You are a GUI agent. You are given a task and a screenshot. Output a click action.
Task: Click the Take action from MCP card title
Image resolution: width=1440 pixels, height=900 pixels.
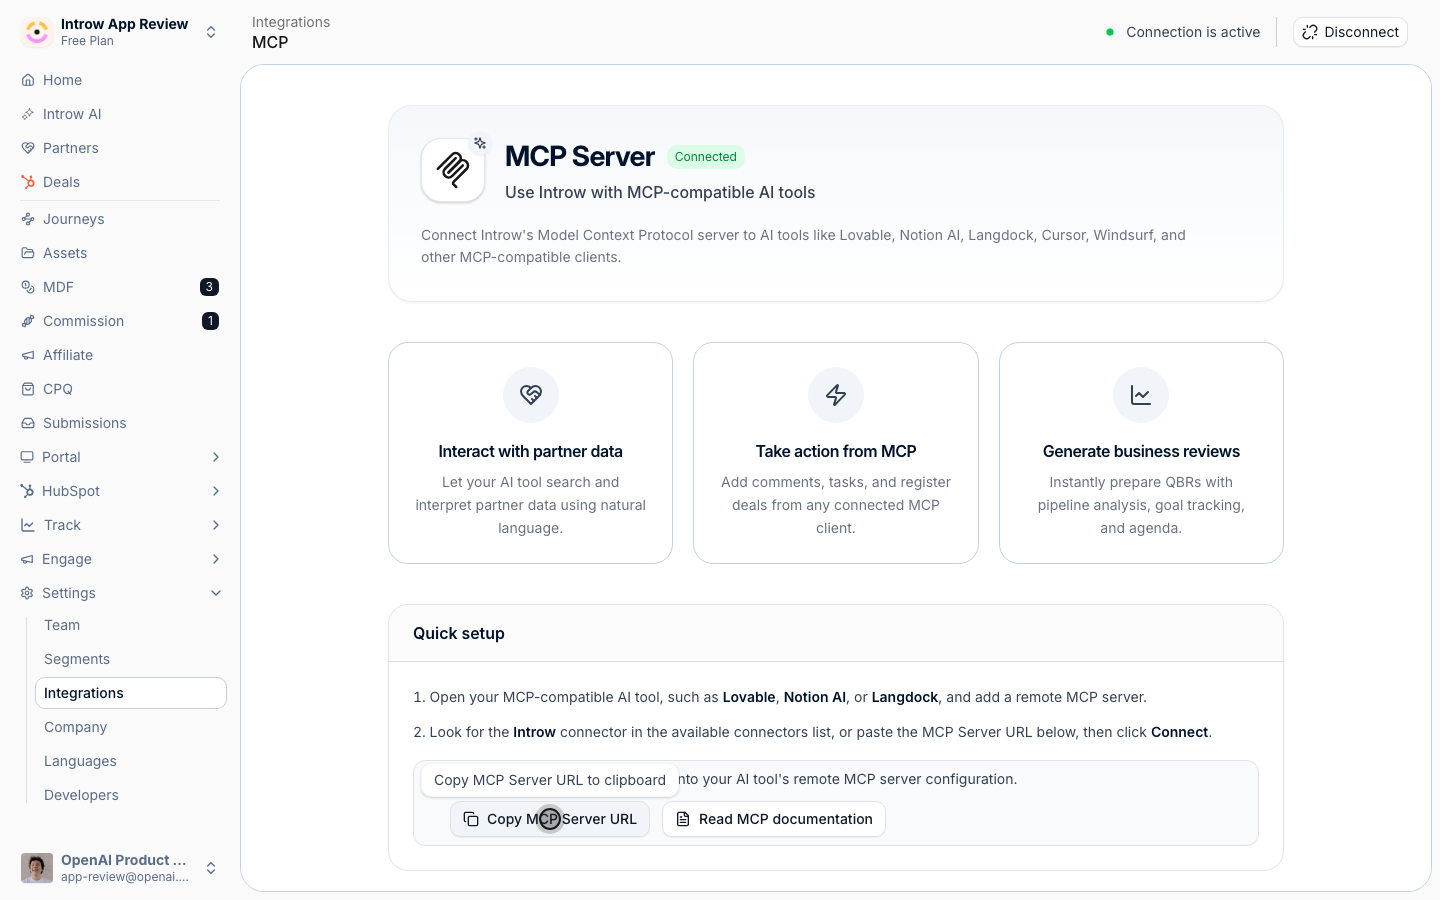pos(836,451)
